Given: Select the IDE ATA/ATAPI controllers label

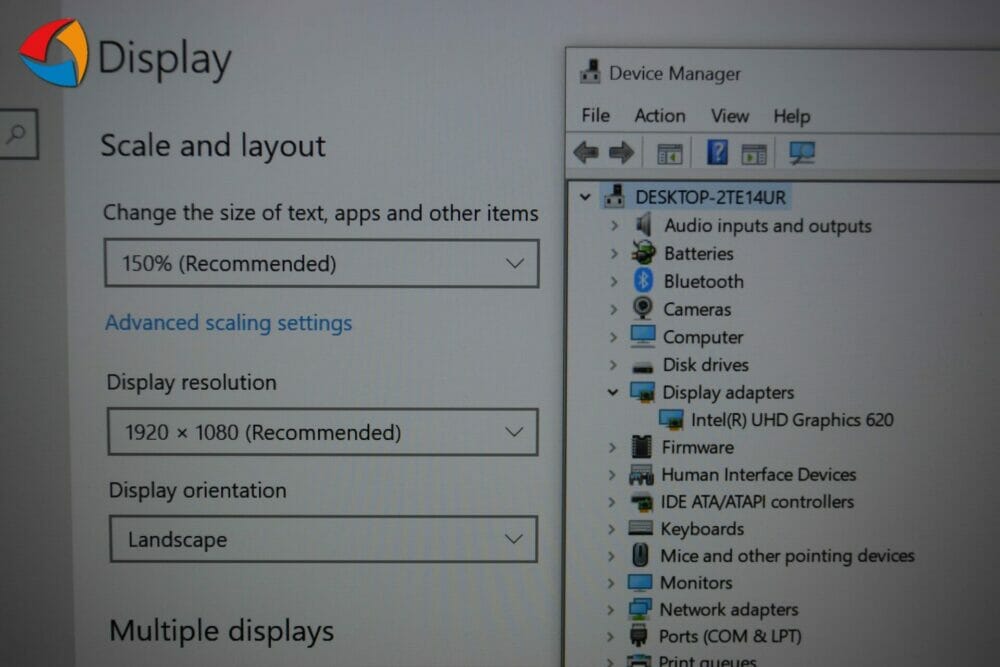Looking at the screenshot, I should (x=757, y=502).
